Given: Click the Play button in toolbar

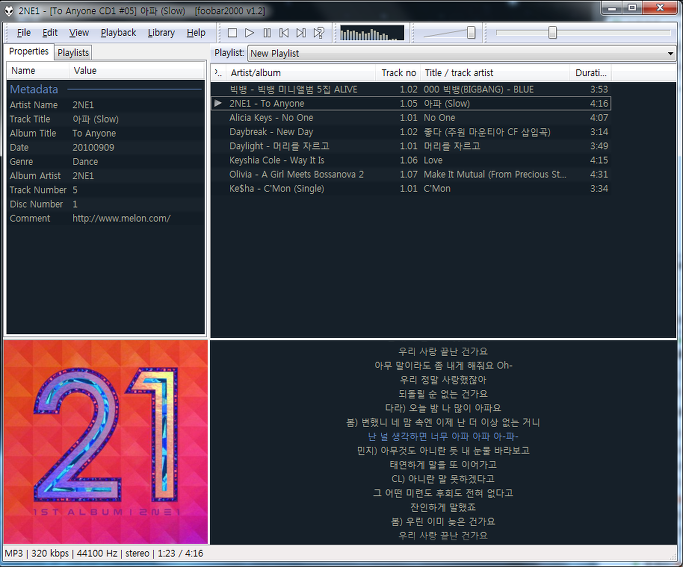Looking at the screenshot, I should tap(250, 33).
